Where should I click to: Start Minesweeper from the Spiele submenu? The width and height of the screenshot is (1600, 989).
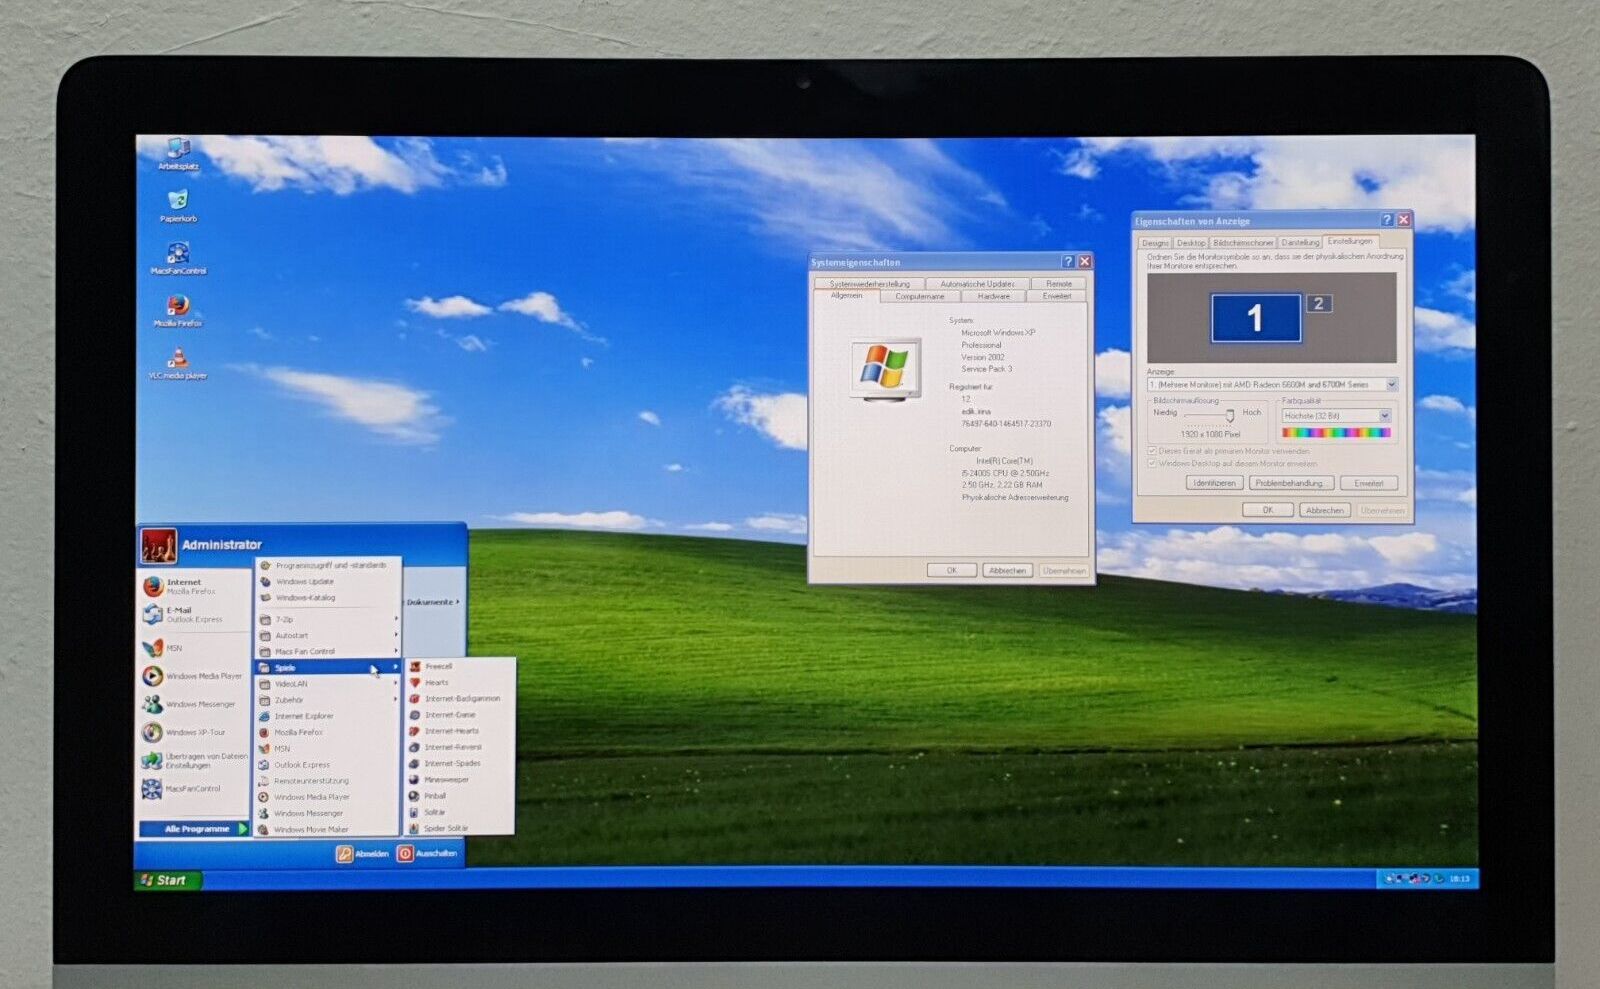[445, 780]
